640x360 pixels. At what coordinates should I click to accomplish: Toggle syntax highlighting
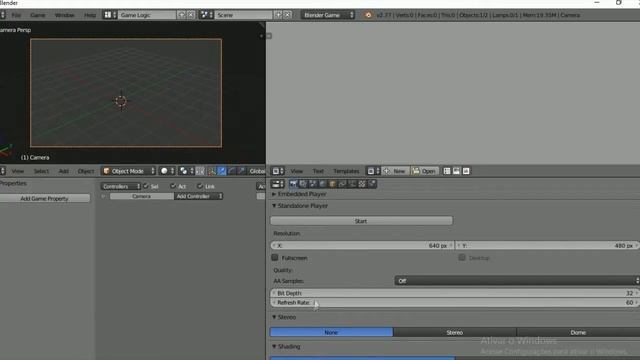[466, 171]
